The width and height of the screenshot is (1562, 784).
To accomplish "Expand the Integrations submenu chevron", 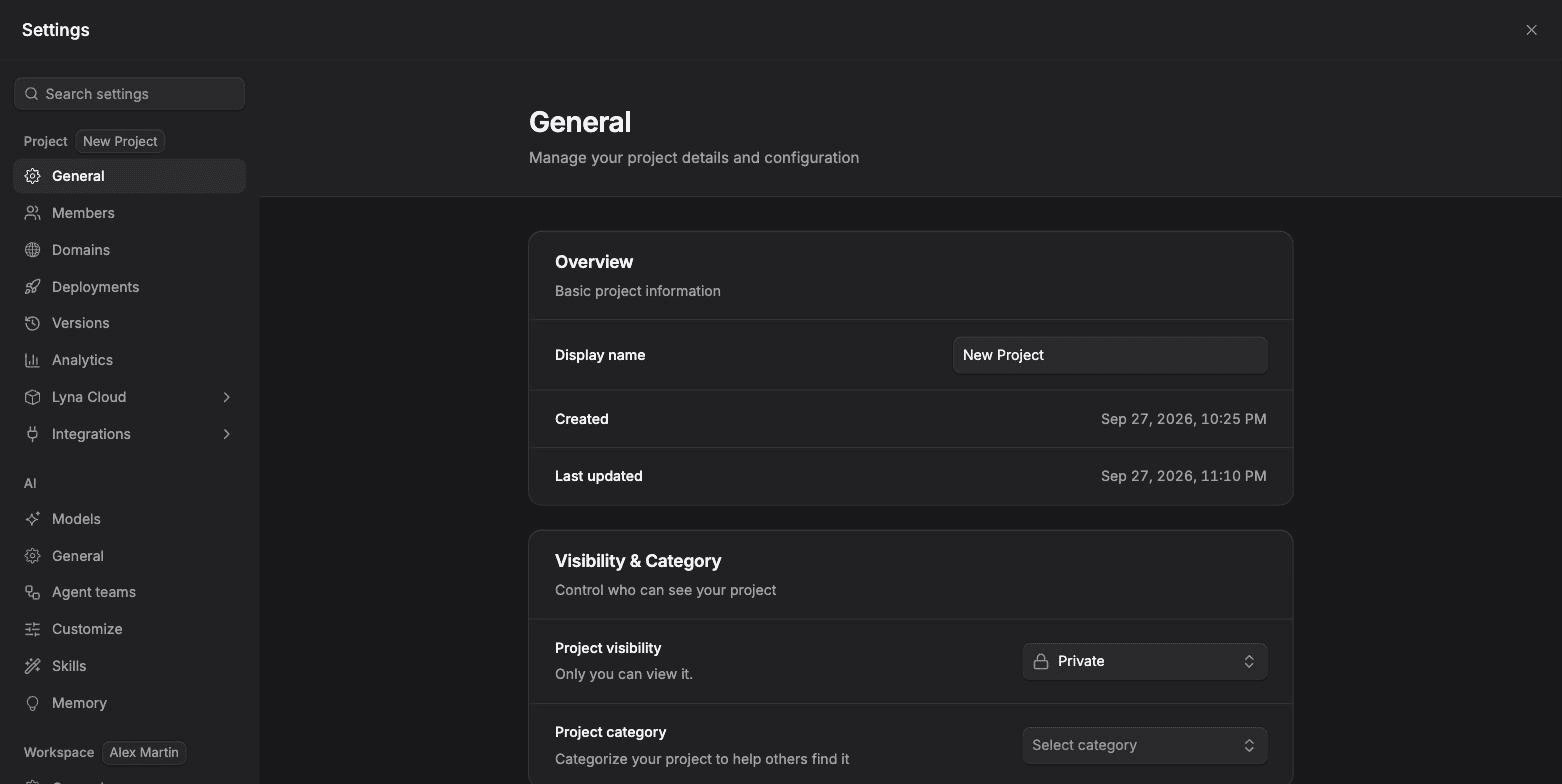I will click(x=227, y=434).
